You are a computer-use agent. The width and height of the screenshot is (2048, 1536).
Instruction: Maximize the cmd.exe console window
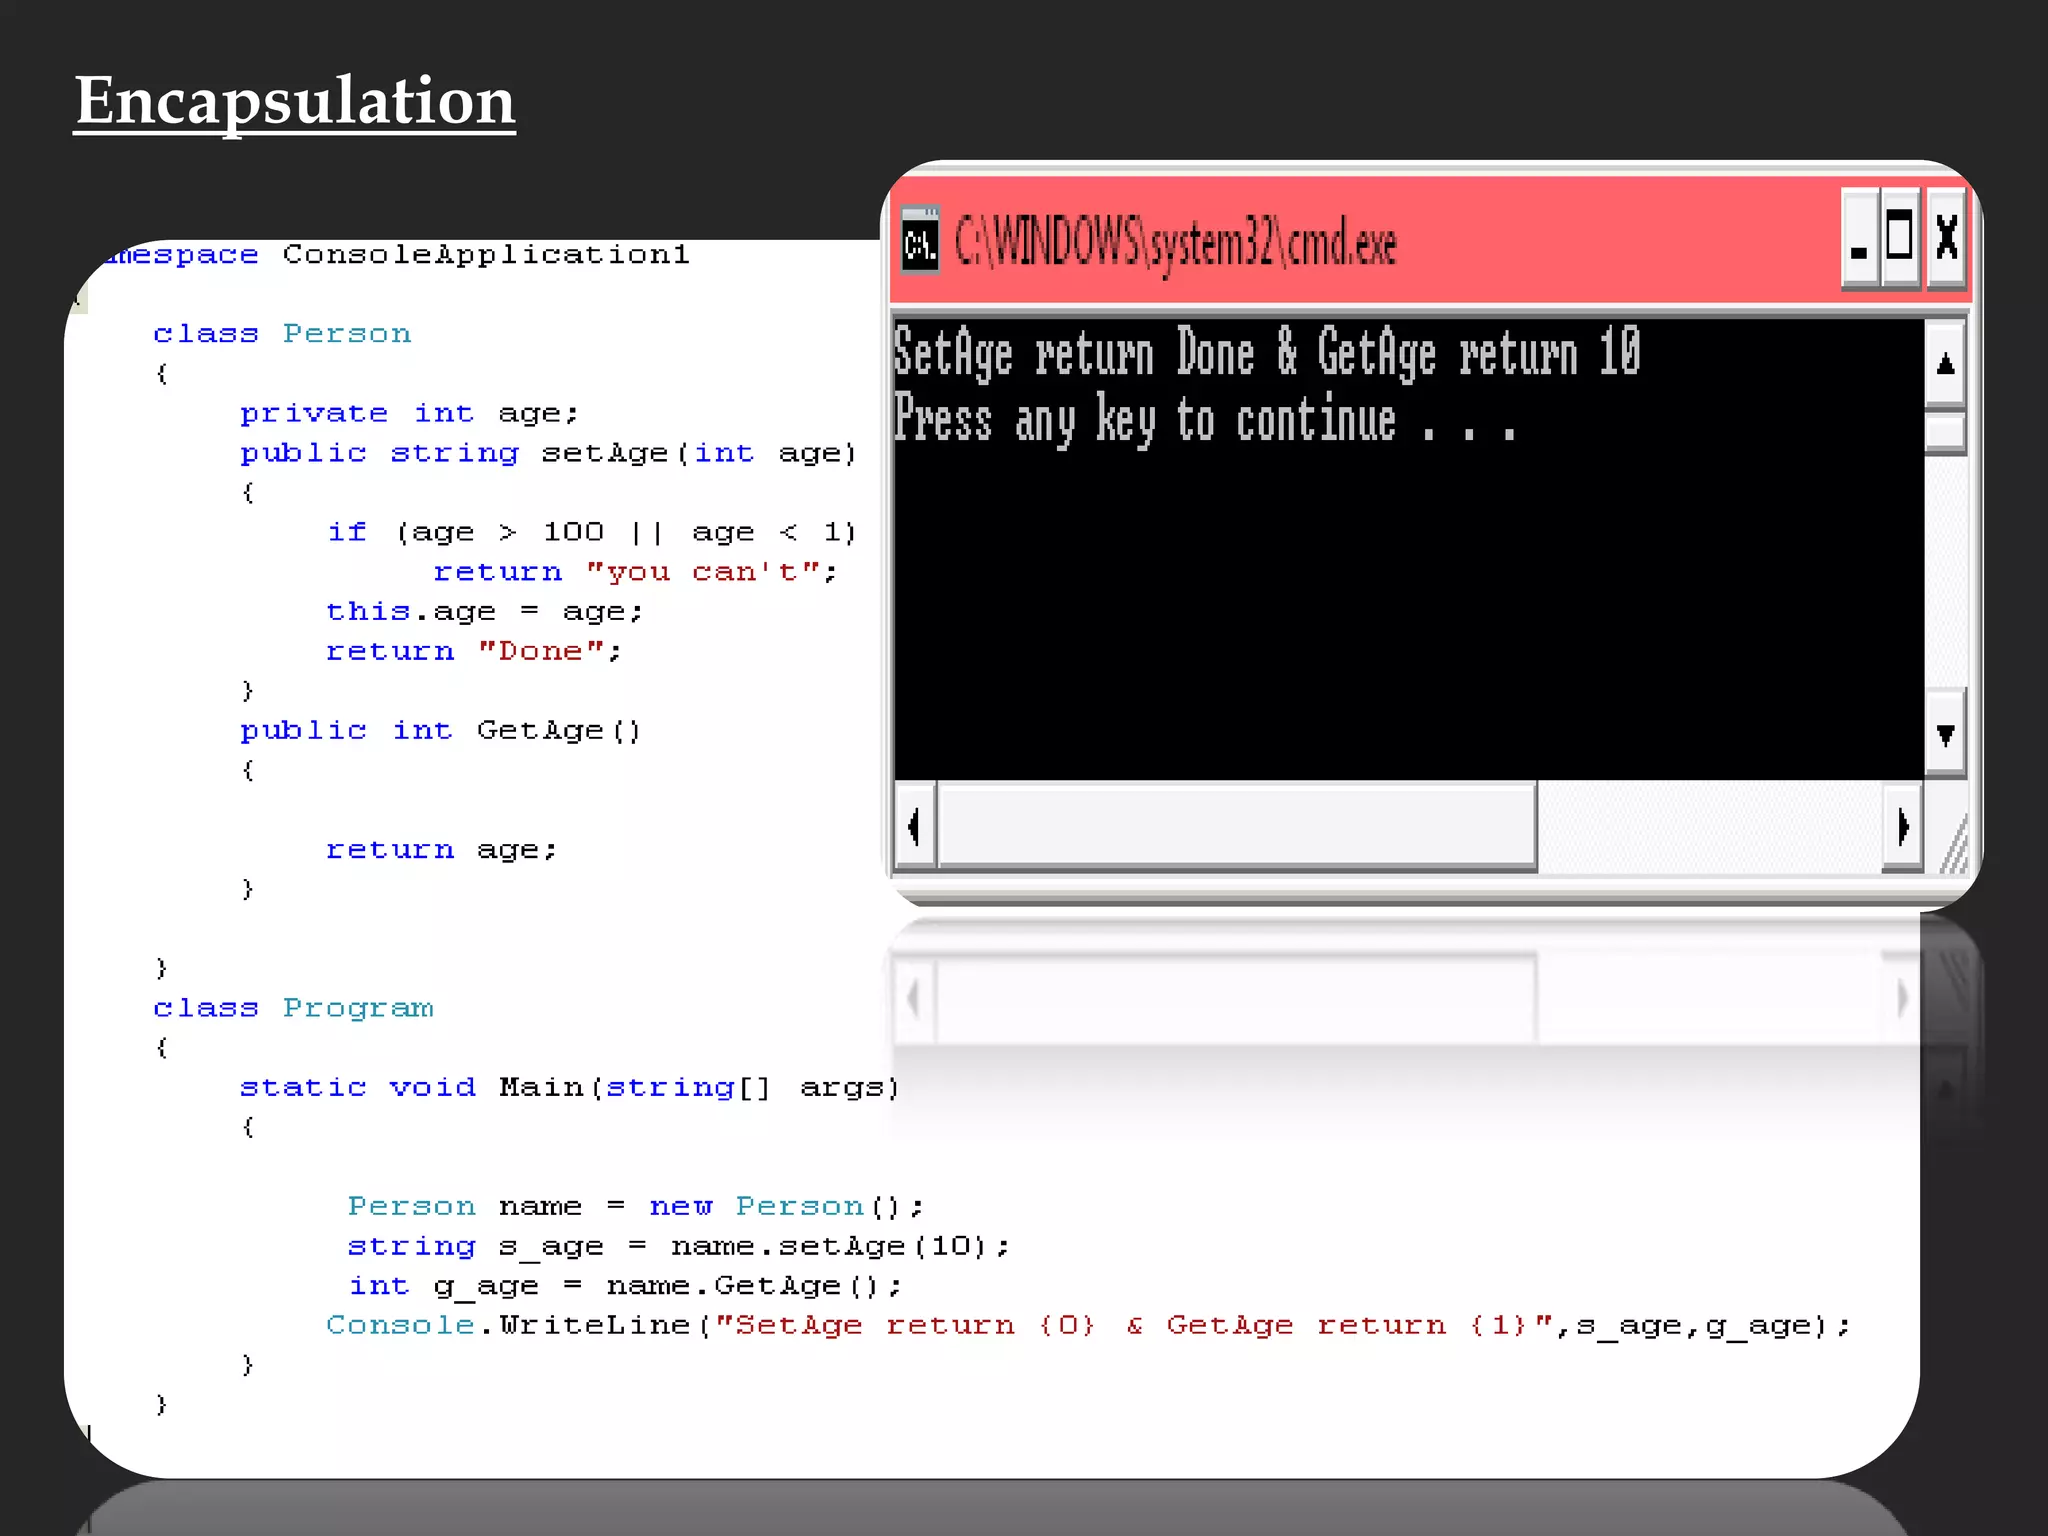1900,240
